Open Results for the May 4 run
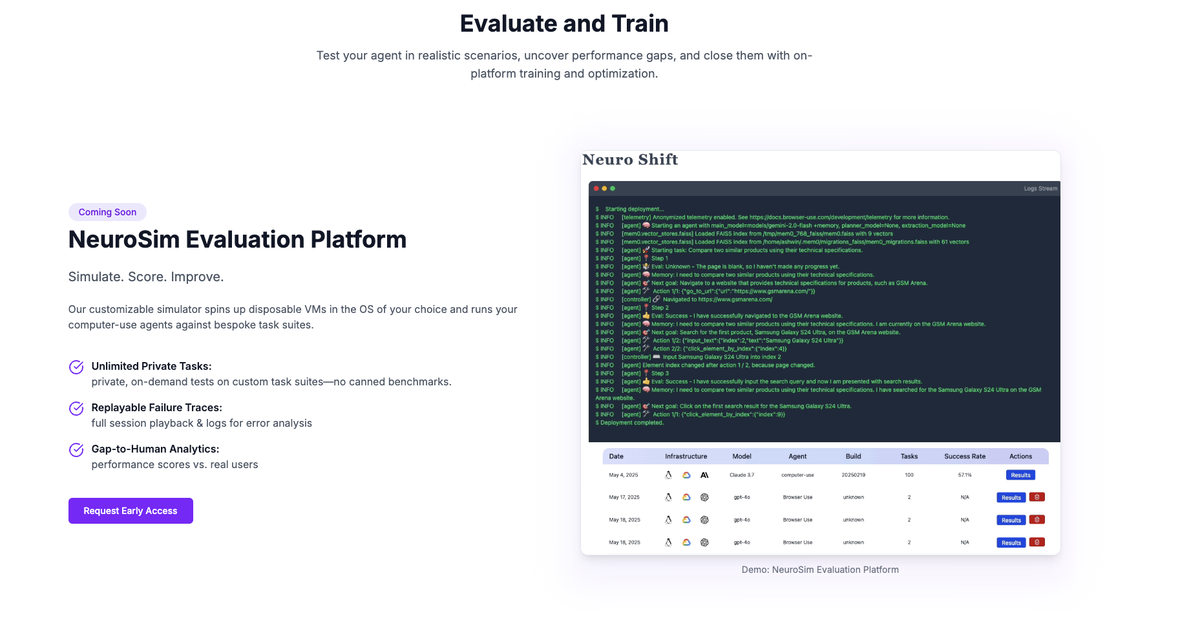 (x=1020, y=474)
